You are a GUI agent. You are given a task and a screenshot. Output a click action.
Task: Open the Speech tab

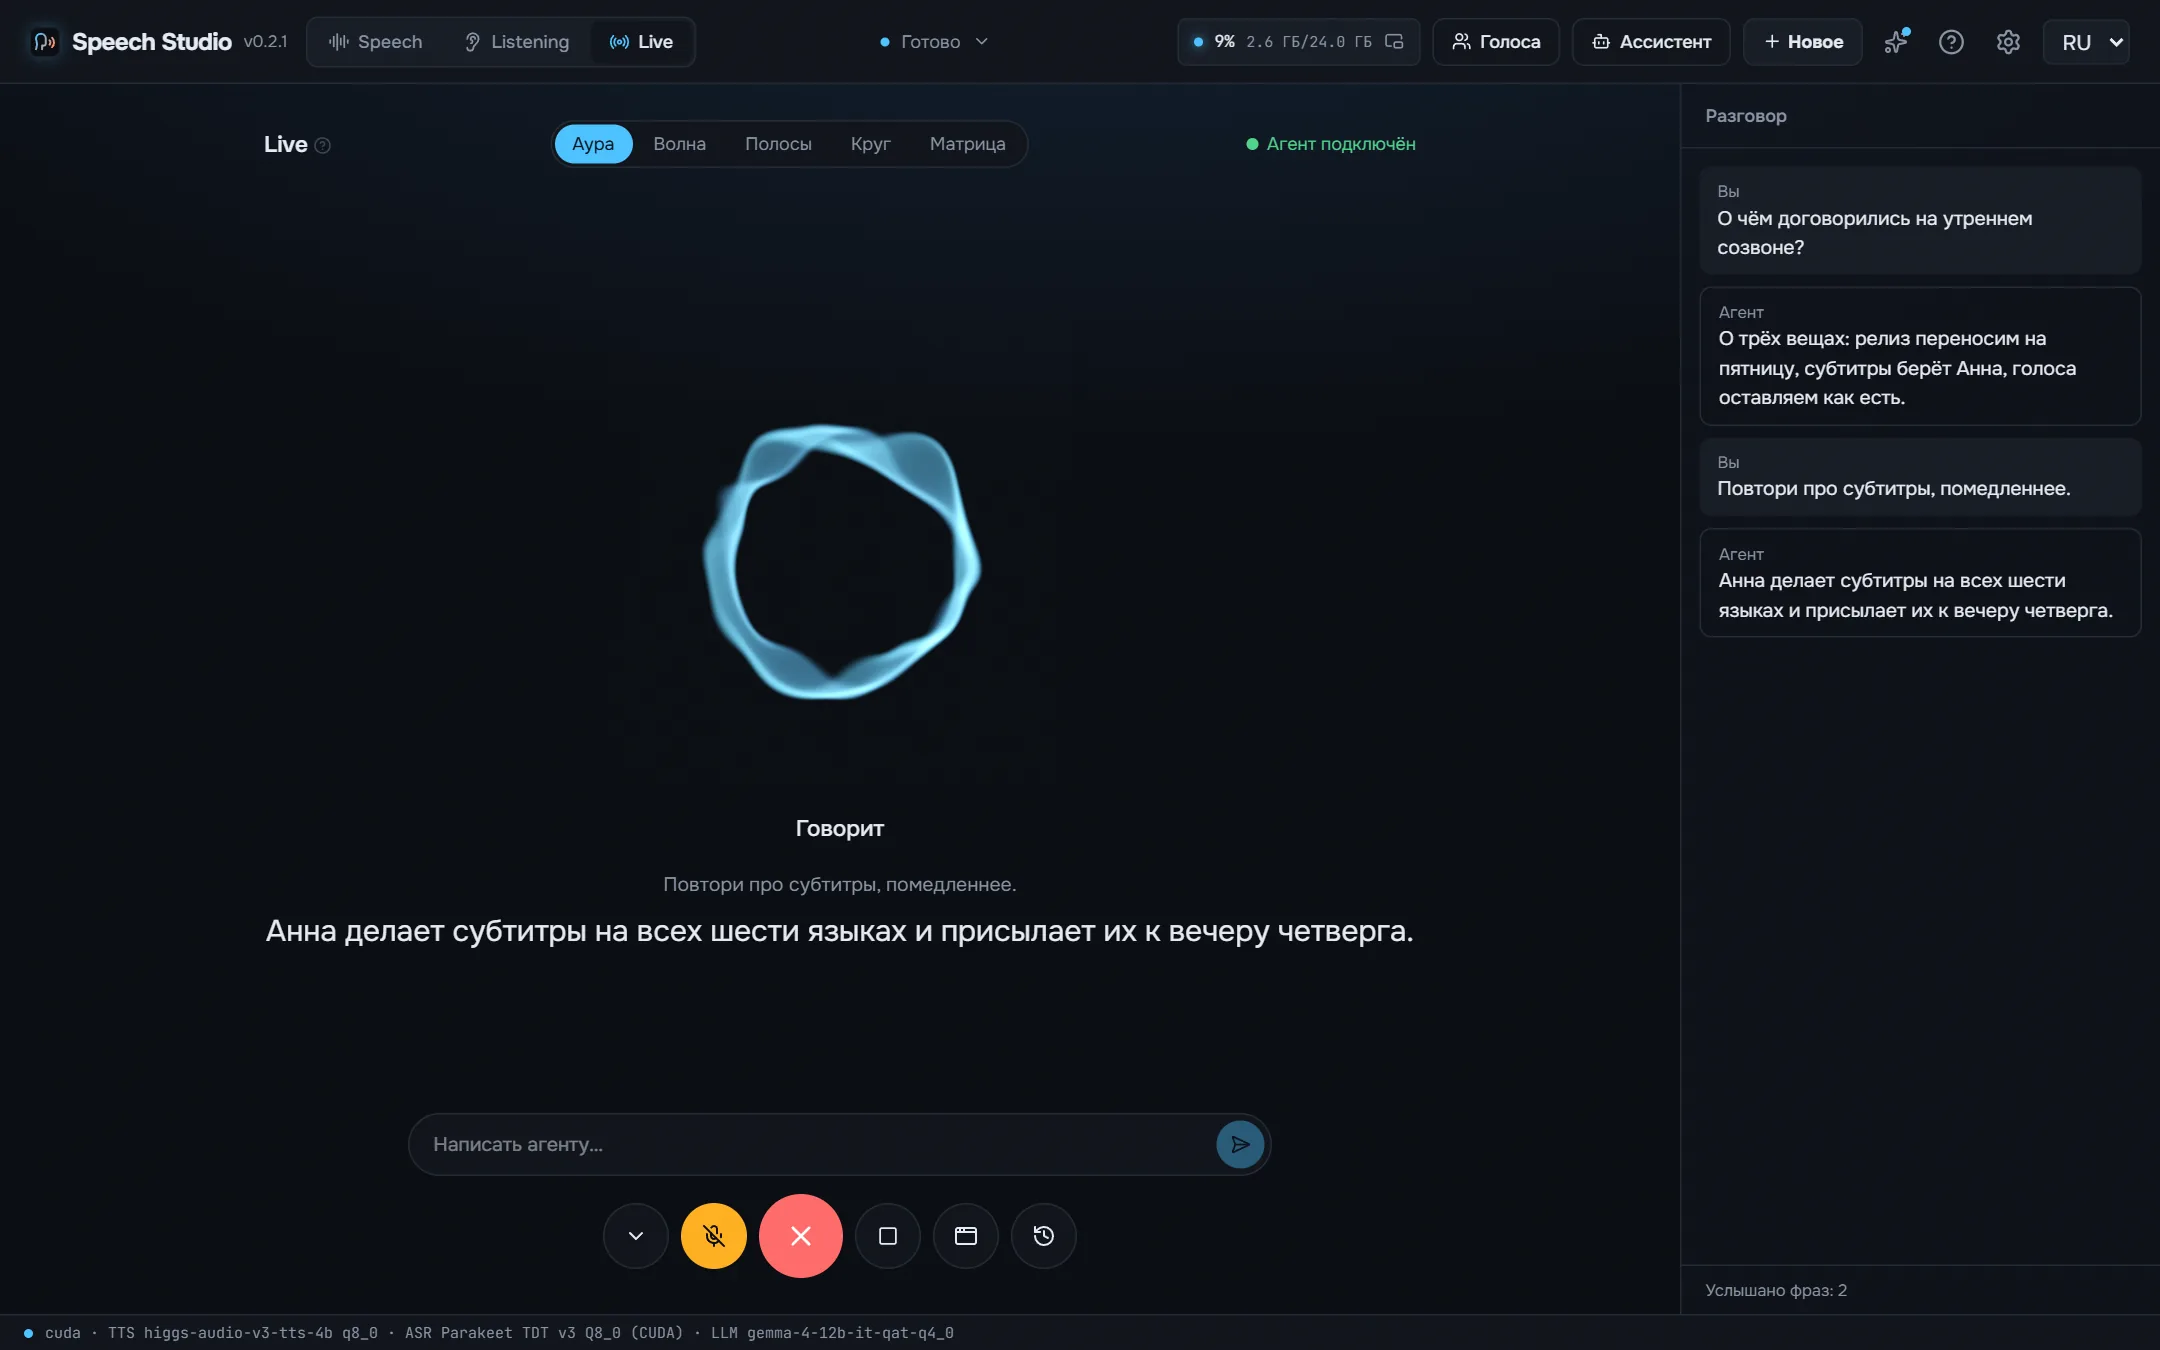tap(376, 42)
